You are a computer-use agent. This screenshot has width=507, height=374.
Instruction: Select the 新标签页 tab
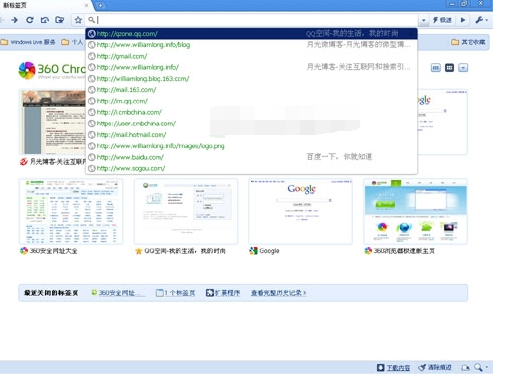[45, 5]
